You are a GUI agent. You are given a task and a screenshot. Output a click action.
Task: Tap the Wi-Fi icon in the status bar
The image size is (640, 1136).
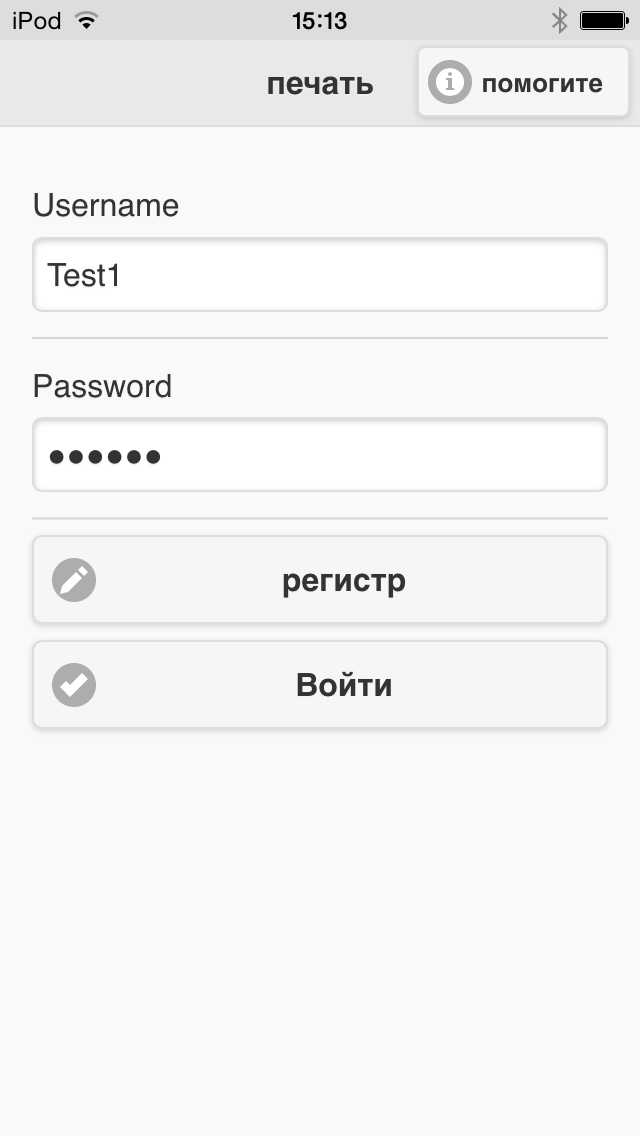[x=87, y=20]
